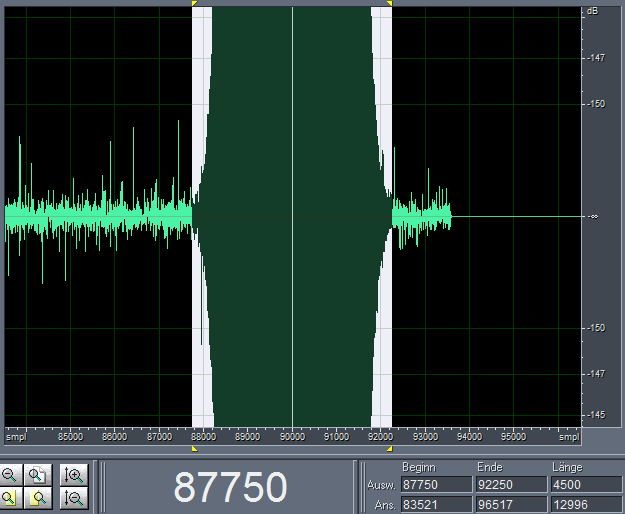
Task: Zoom to left edge of selection
Action: (10, 498)
